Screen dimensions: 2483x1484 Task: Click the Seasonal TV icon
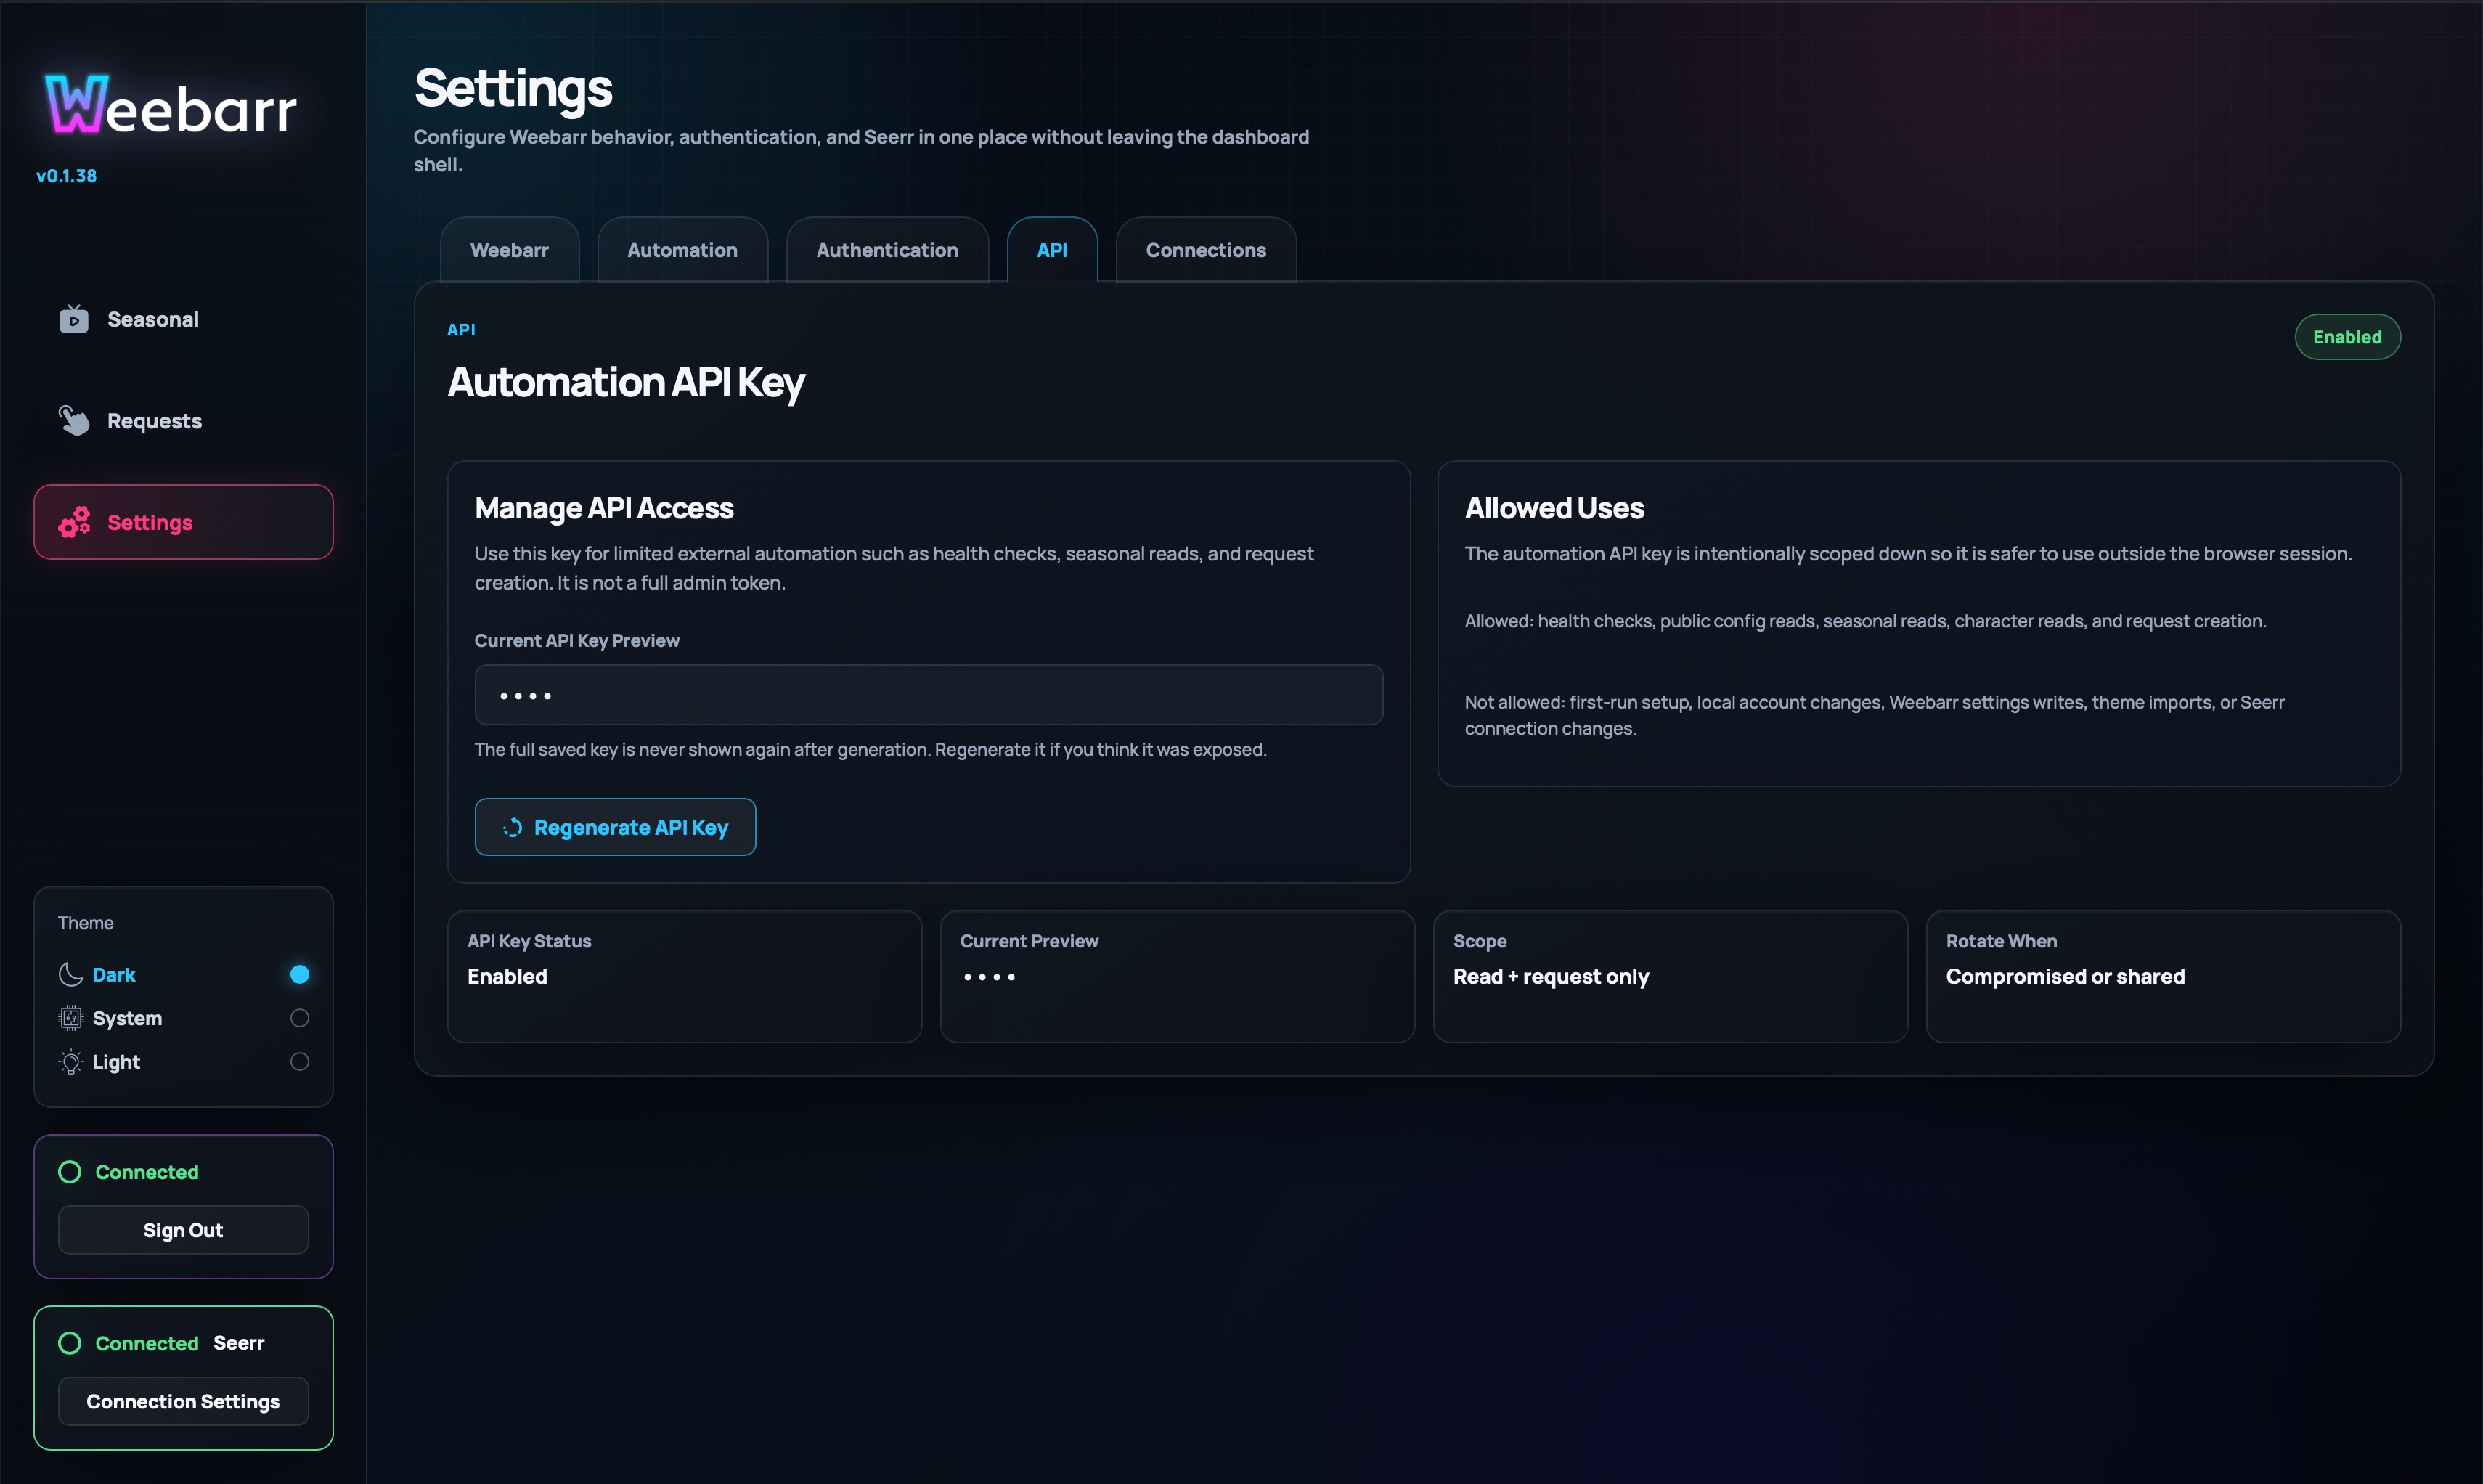pos(73,320)
